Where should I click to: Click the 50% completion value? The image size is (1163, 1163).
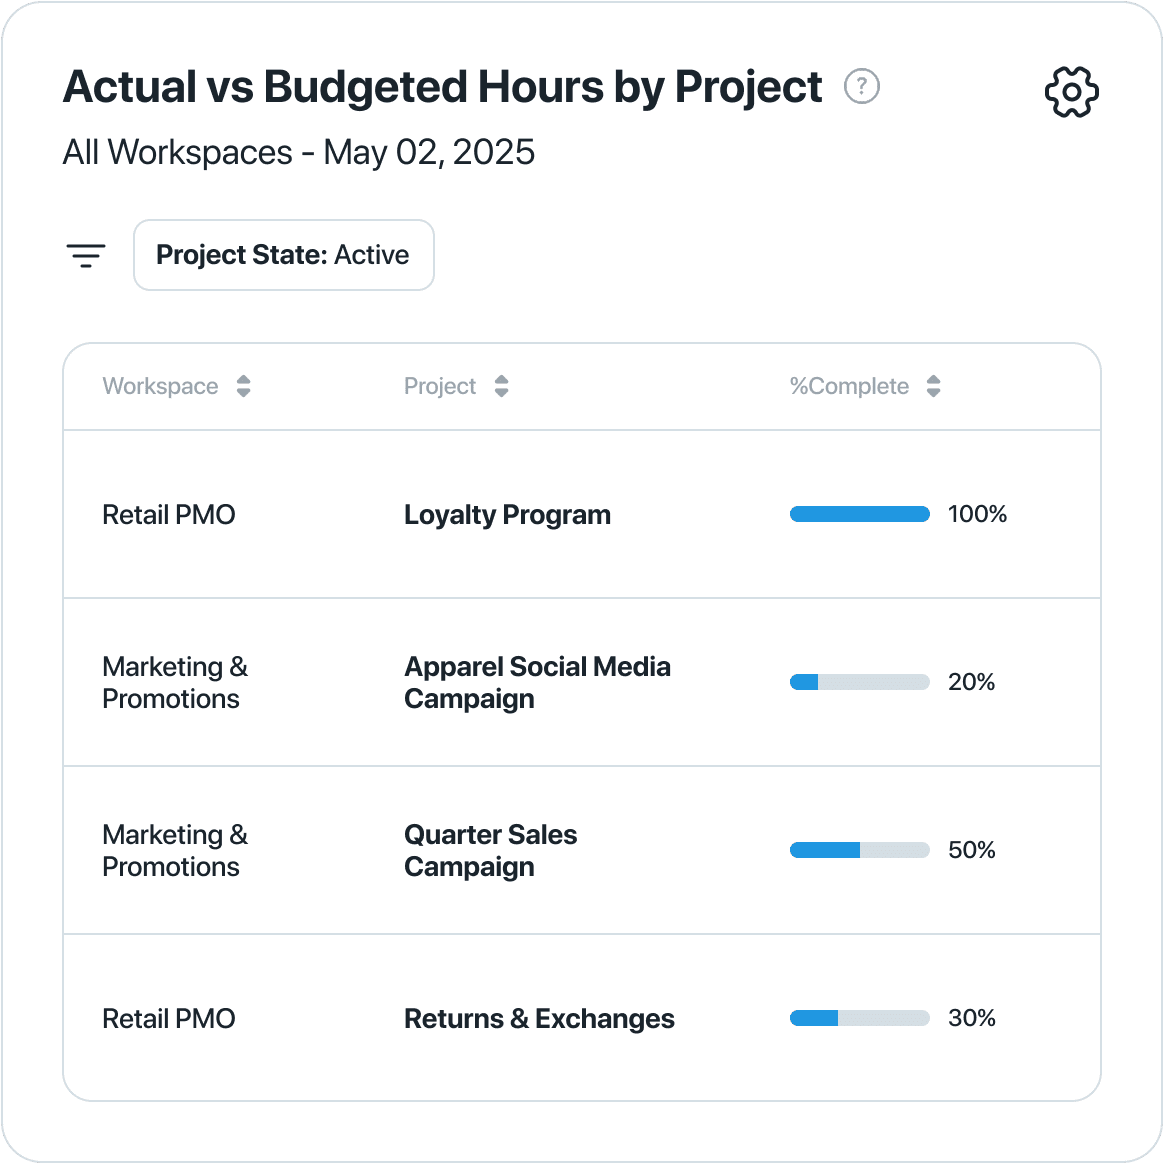[x=972, y=850]
